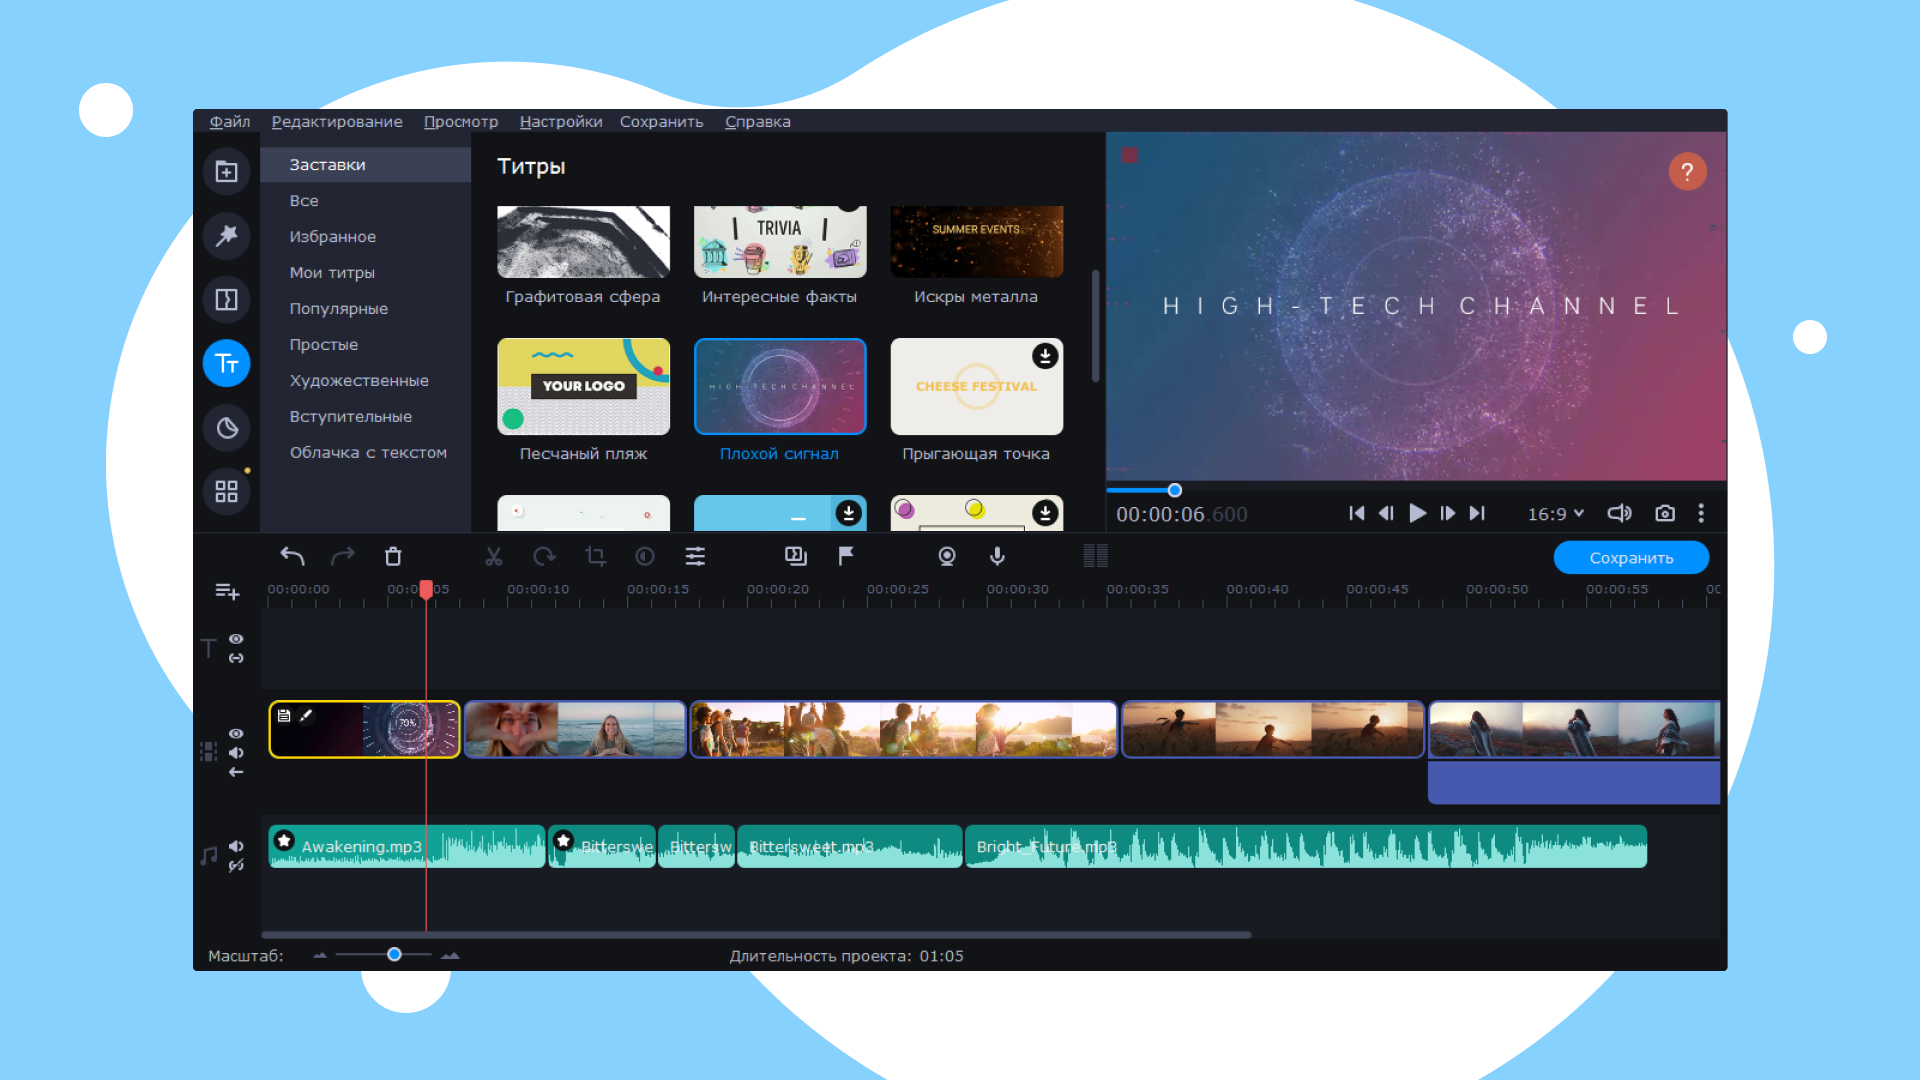Select the Все titles category

(365, 201)
